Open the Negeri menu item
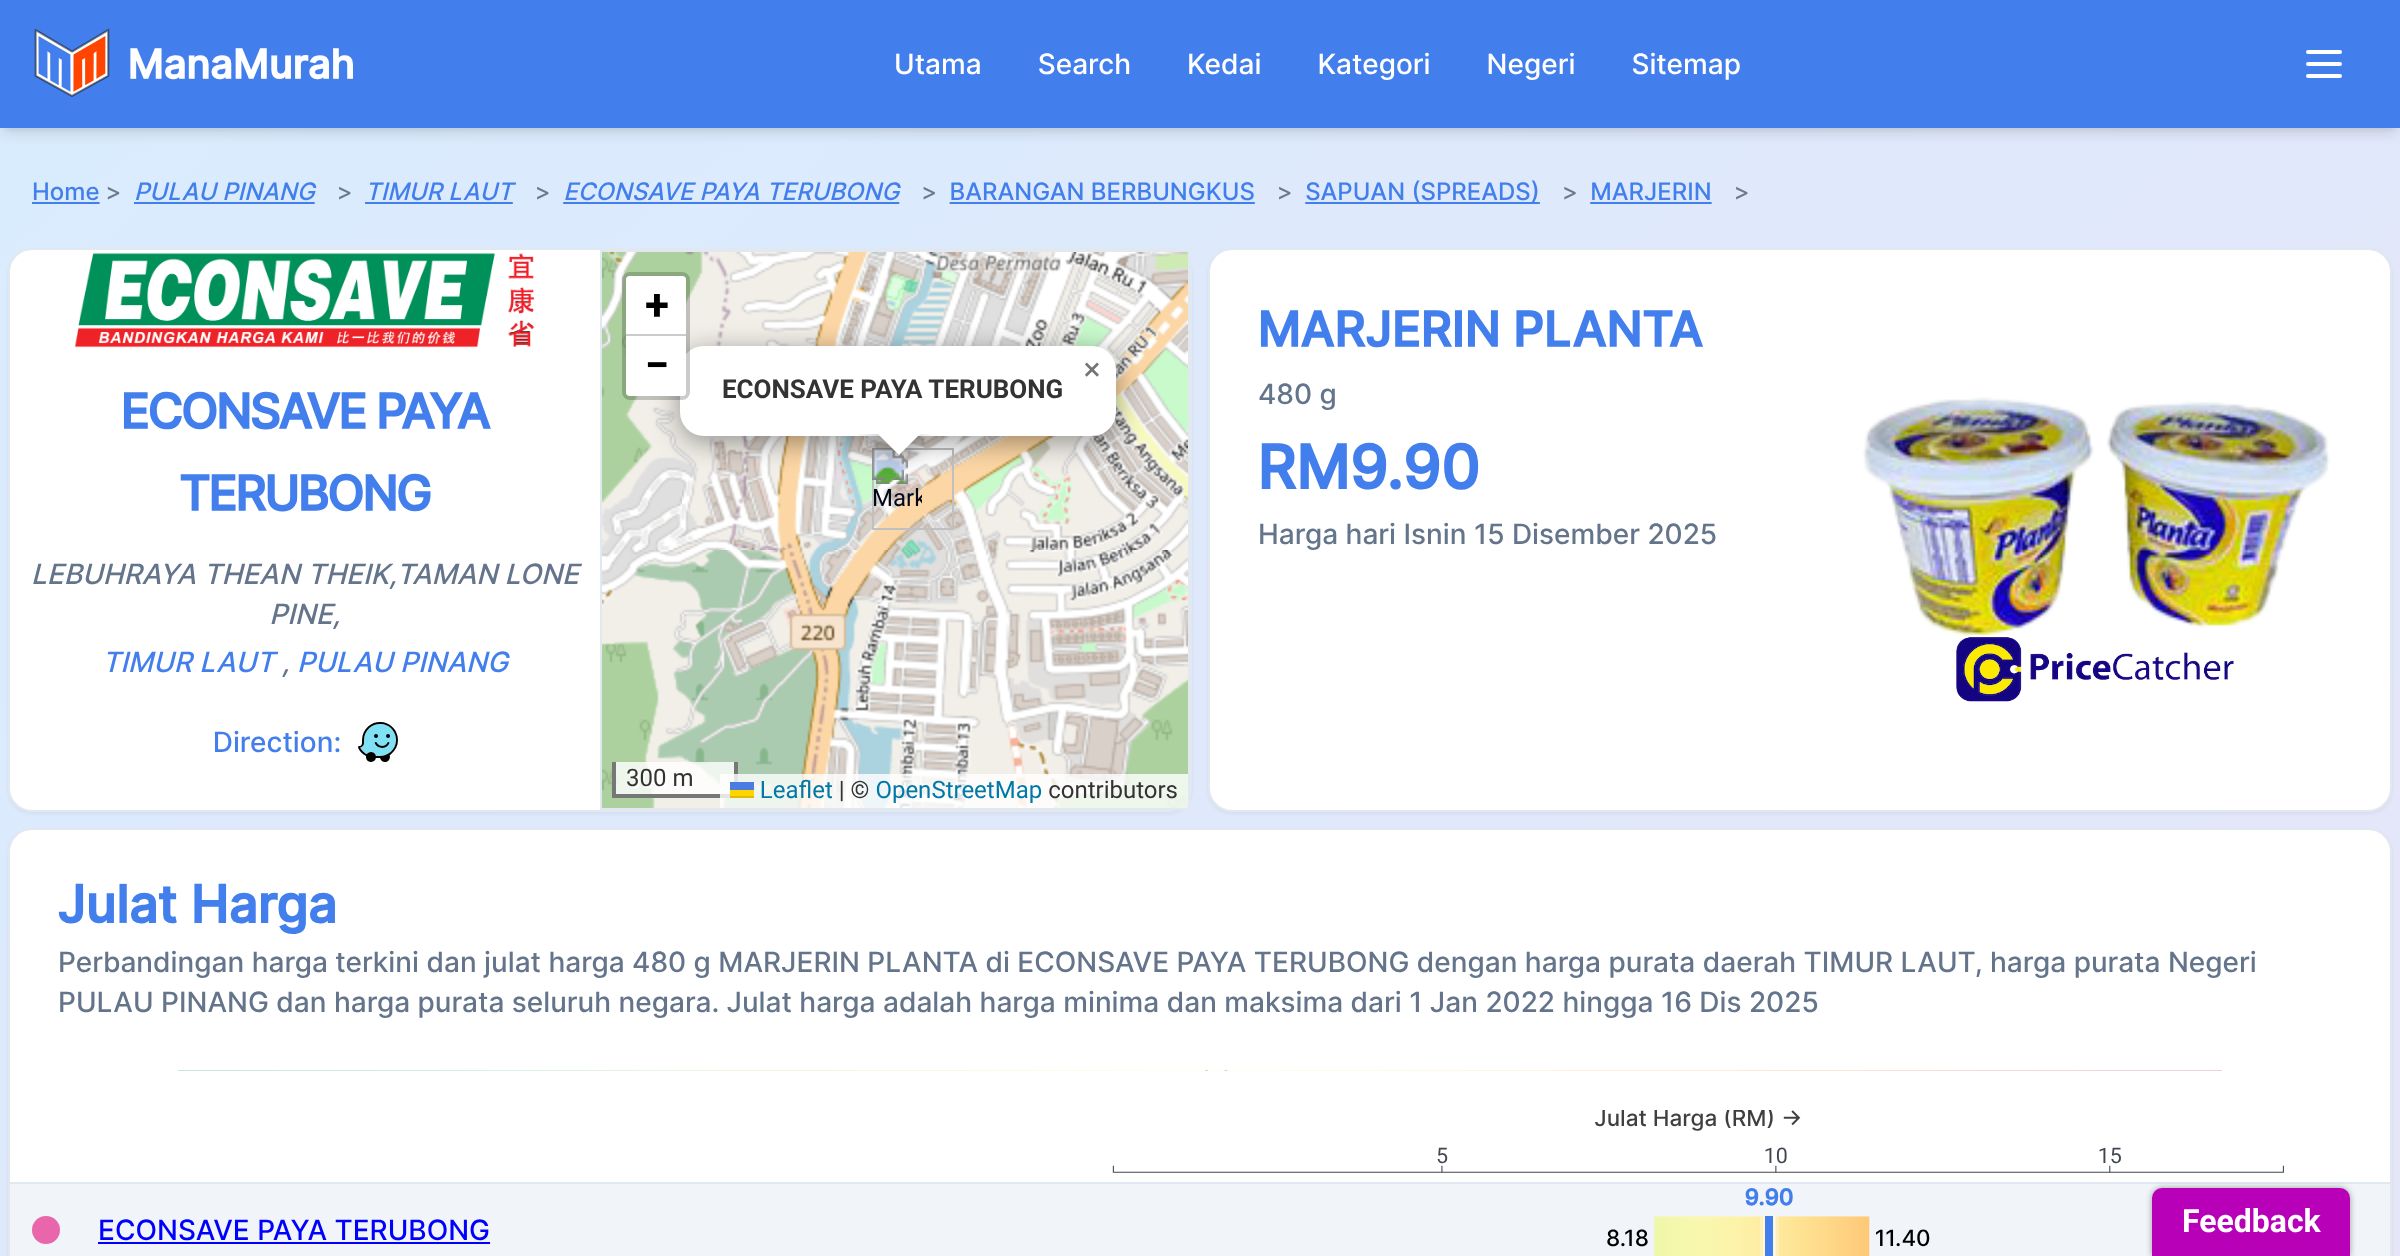Viewport: 2400px width, 1256px height. 1530,64
